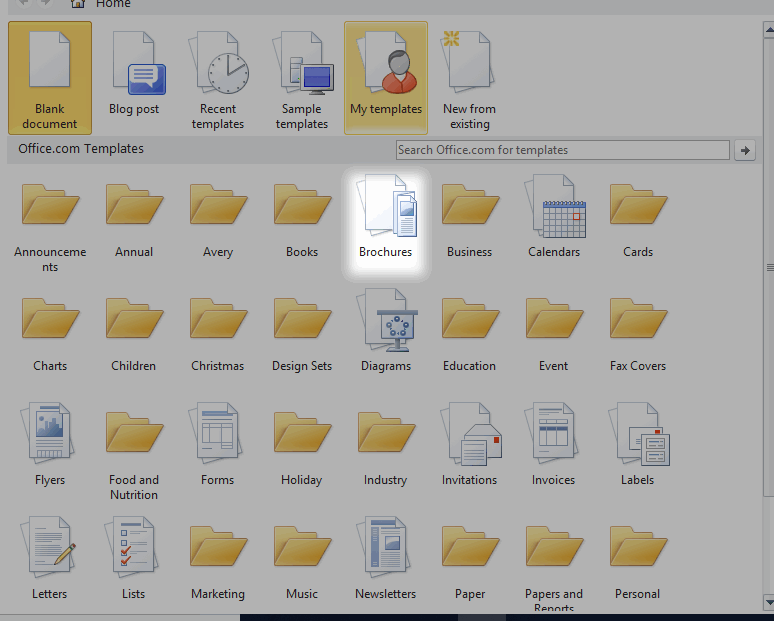Click the scrollbar up arrow
Image resolution: width=774 pixels, height=621 pixels.
pyautogui.click(x=769, y=30)
